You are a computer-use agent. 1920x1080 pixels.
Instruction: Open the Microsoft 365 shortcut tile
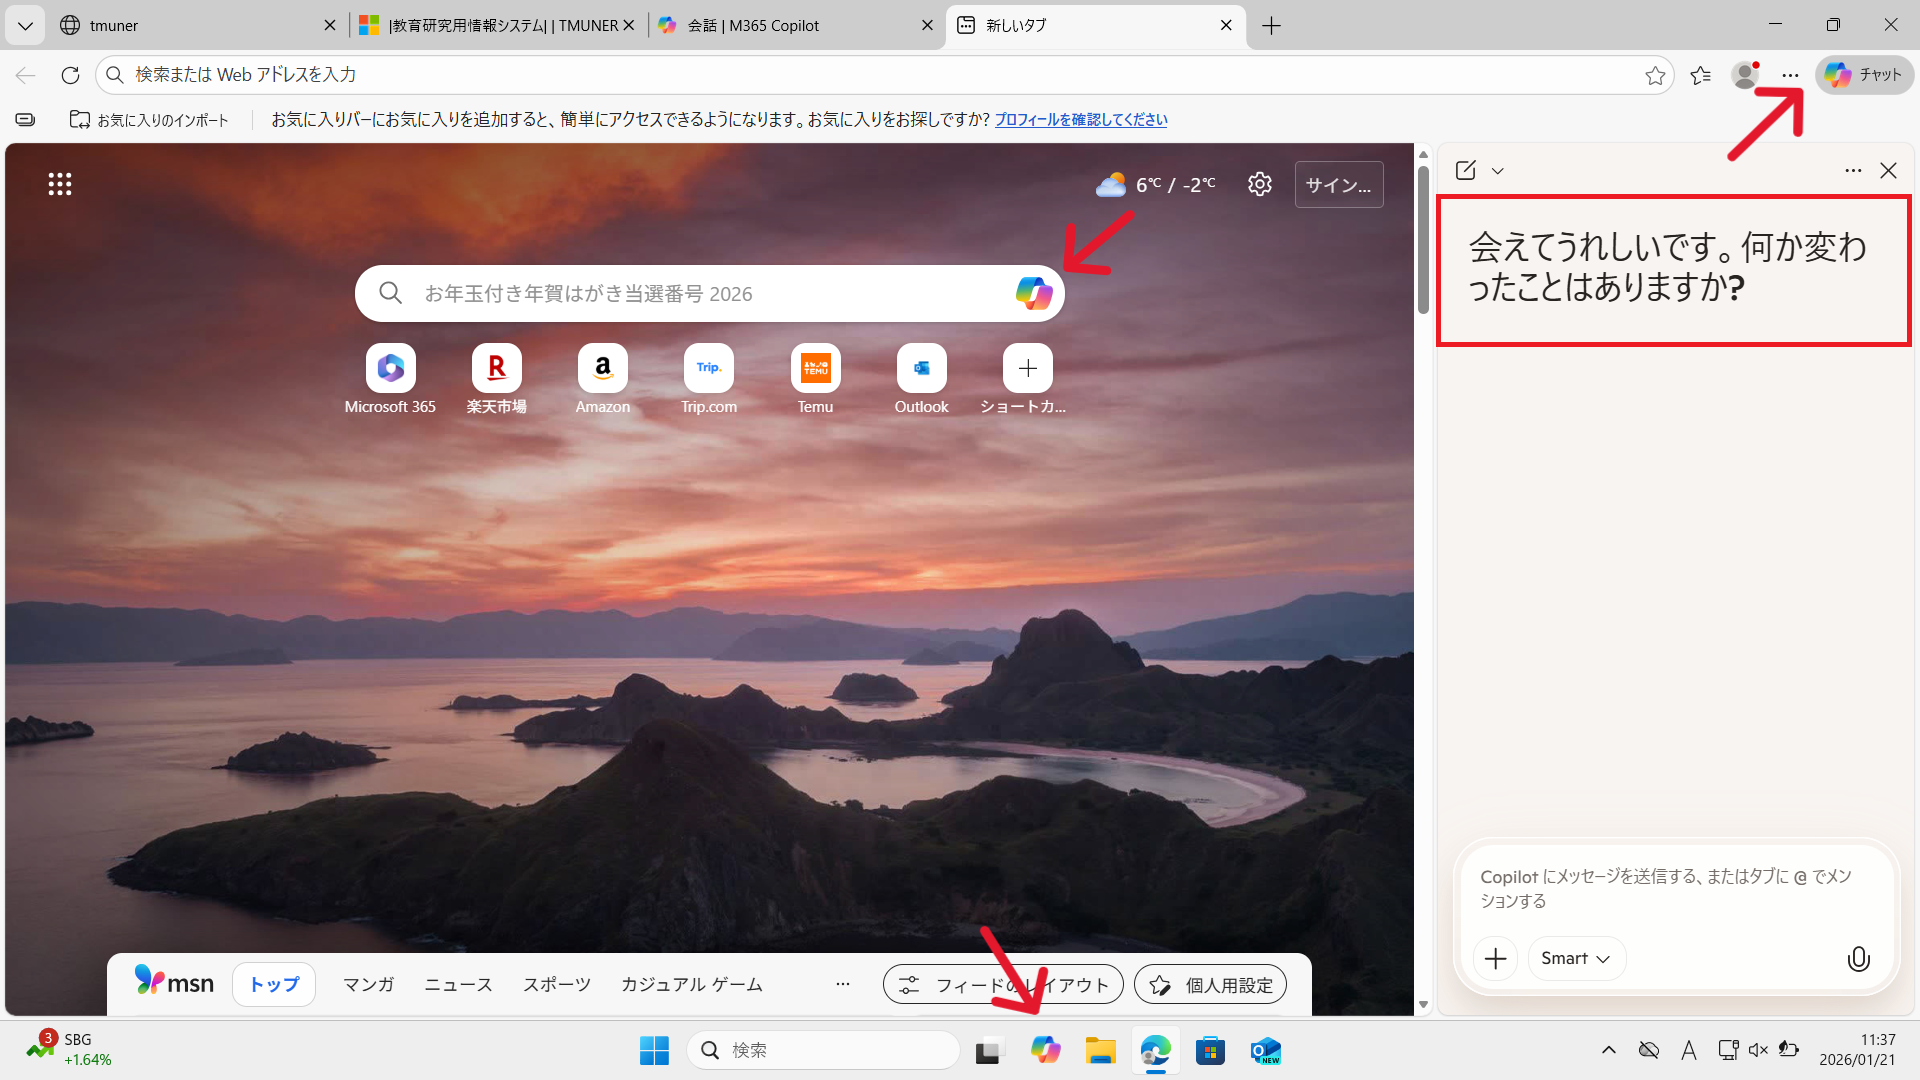[x=390, y=369]
